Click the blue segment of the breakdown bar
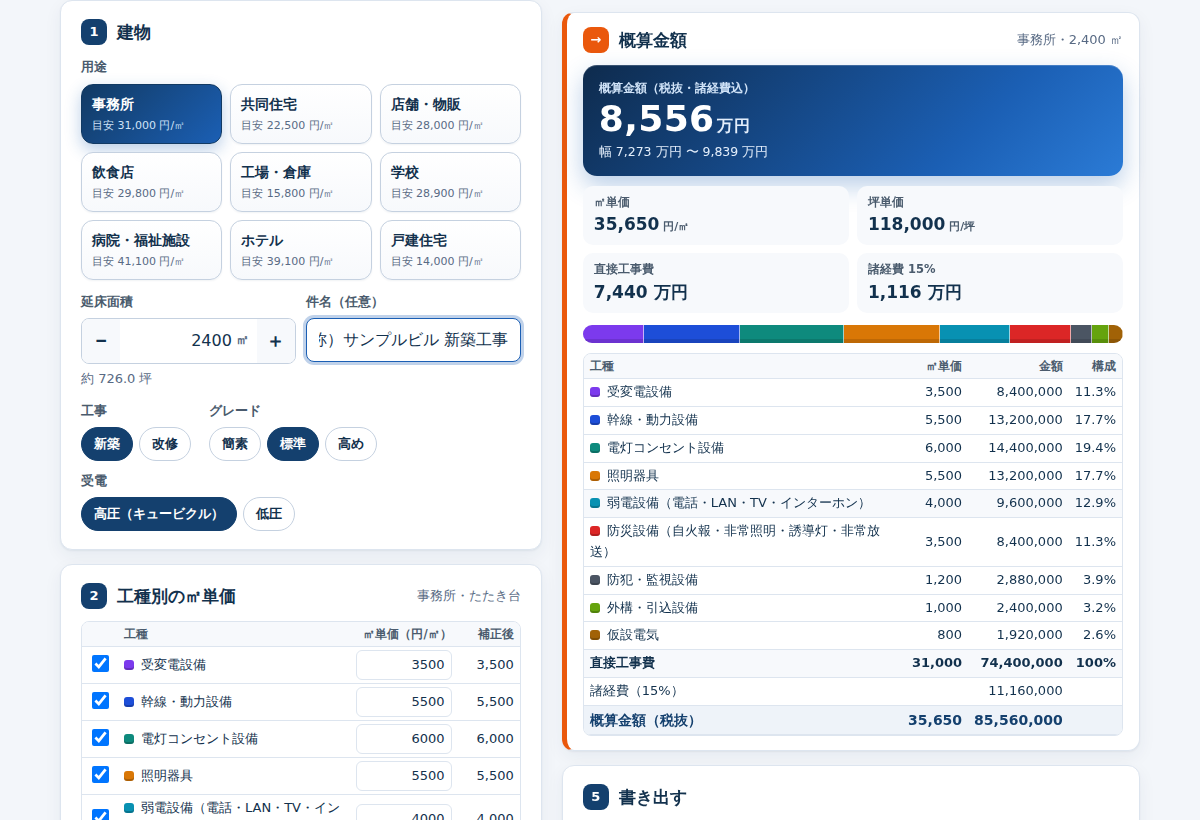 coord(692,334)
